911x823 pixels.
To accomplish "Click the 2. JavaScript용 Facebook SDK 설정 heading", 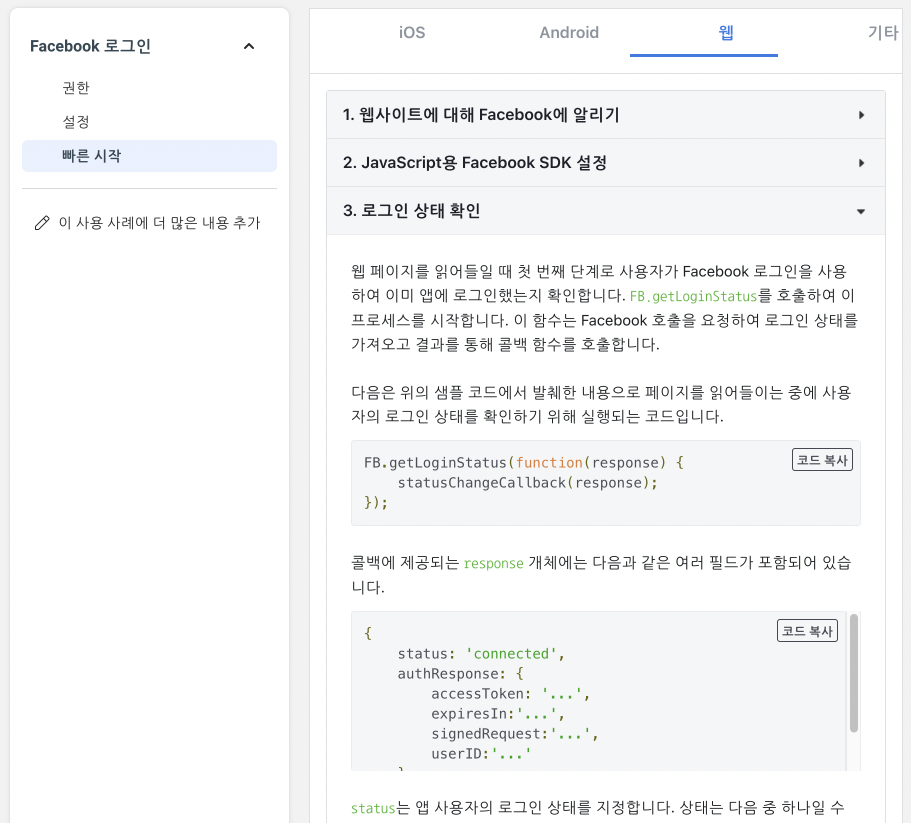I will click(x=475, y=163).
